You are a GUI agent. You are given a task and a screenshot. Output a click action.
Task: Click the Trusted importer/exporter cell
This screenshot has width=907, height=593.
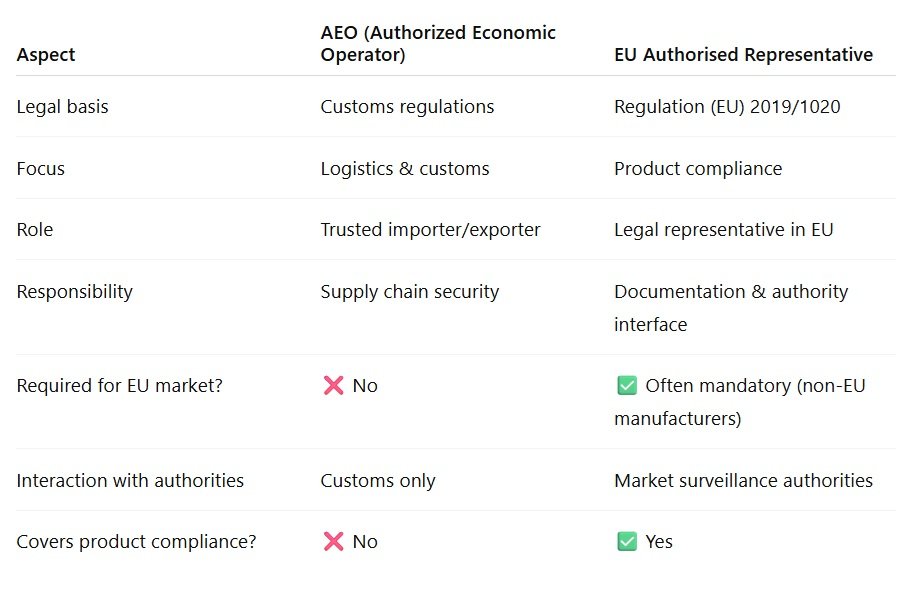click(x=430, y=230)
